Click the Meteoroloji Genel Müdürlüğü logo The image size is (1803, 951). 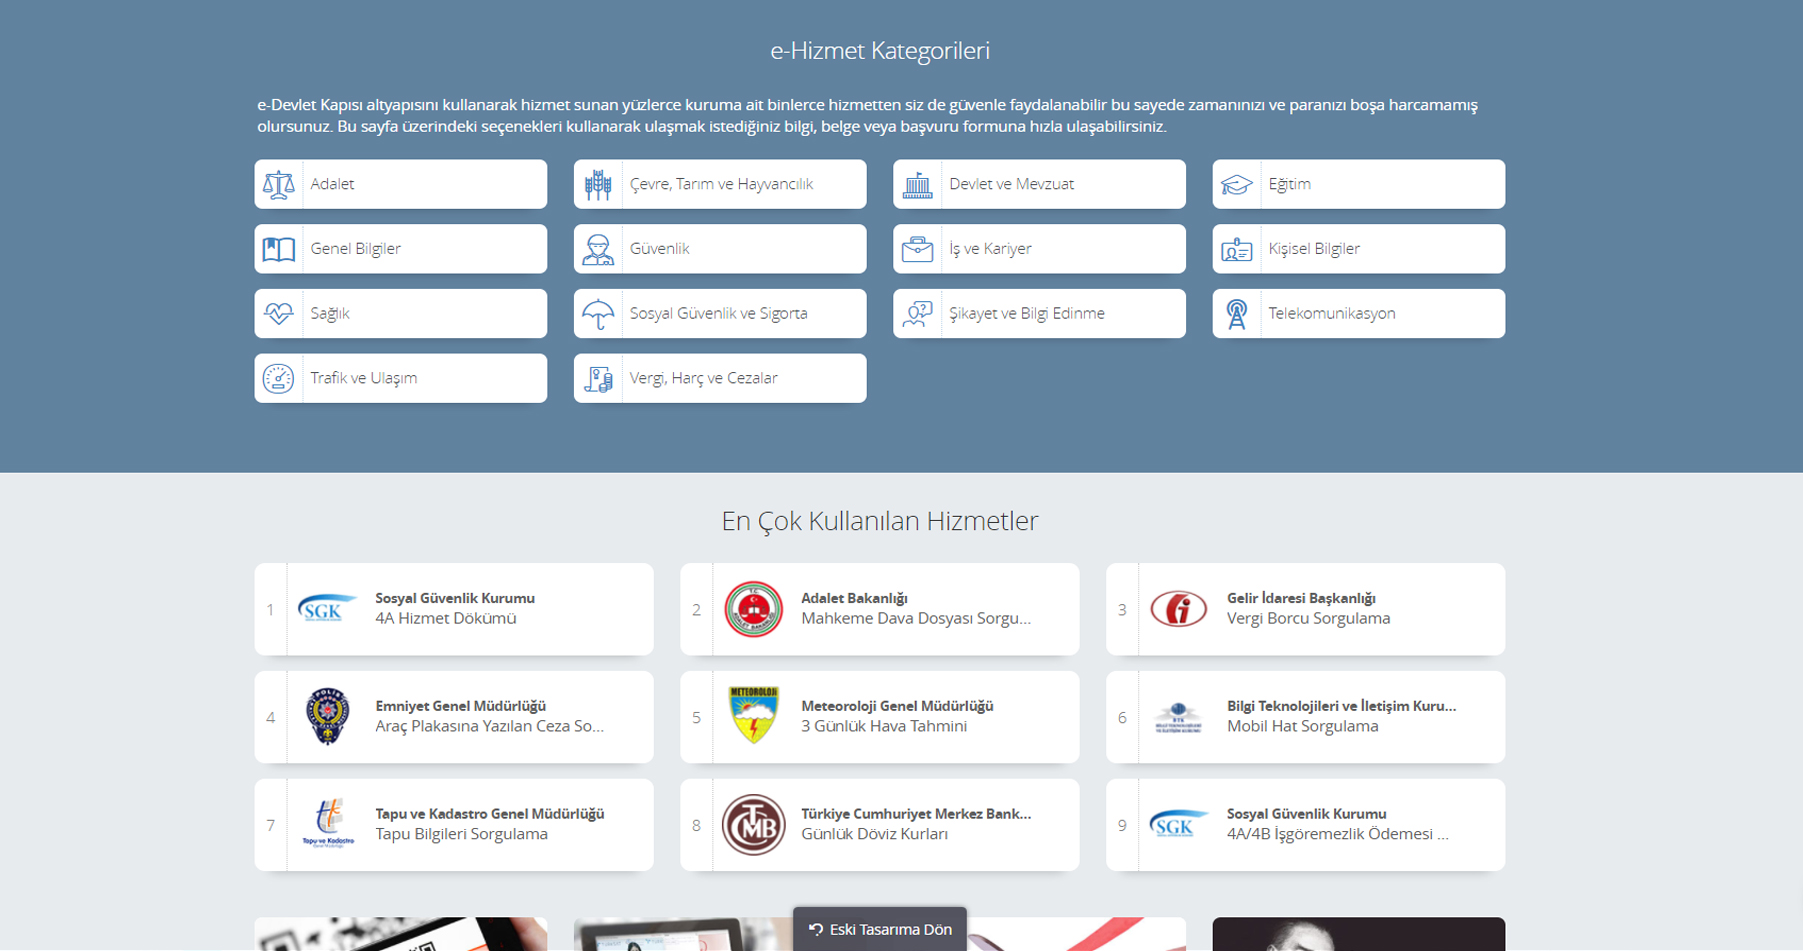point(753,717)
